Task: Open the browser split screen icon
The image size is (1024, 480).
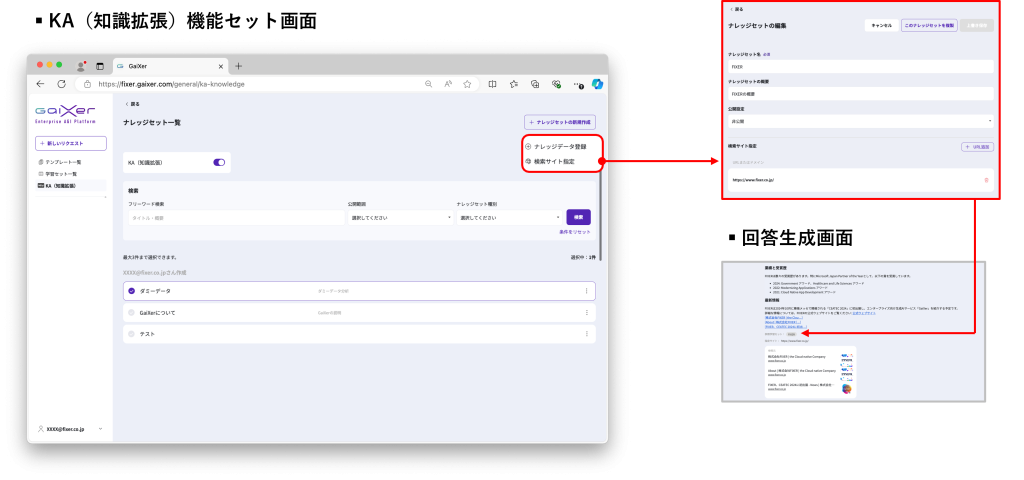Action: pos(492,84)
